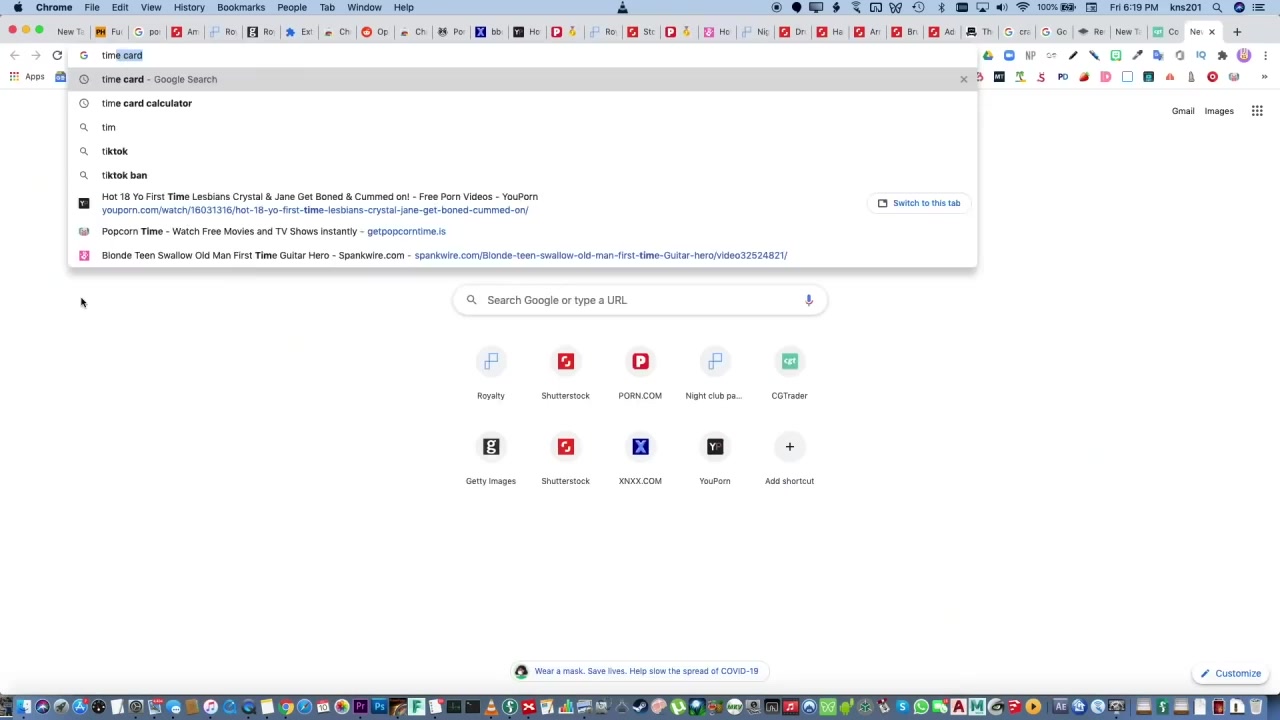Open the Edit menu
1280x720 pixels.
point(120,7)
